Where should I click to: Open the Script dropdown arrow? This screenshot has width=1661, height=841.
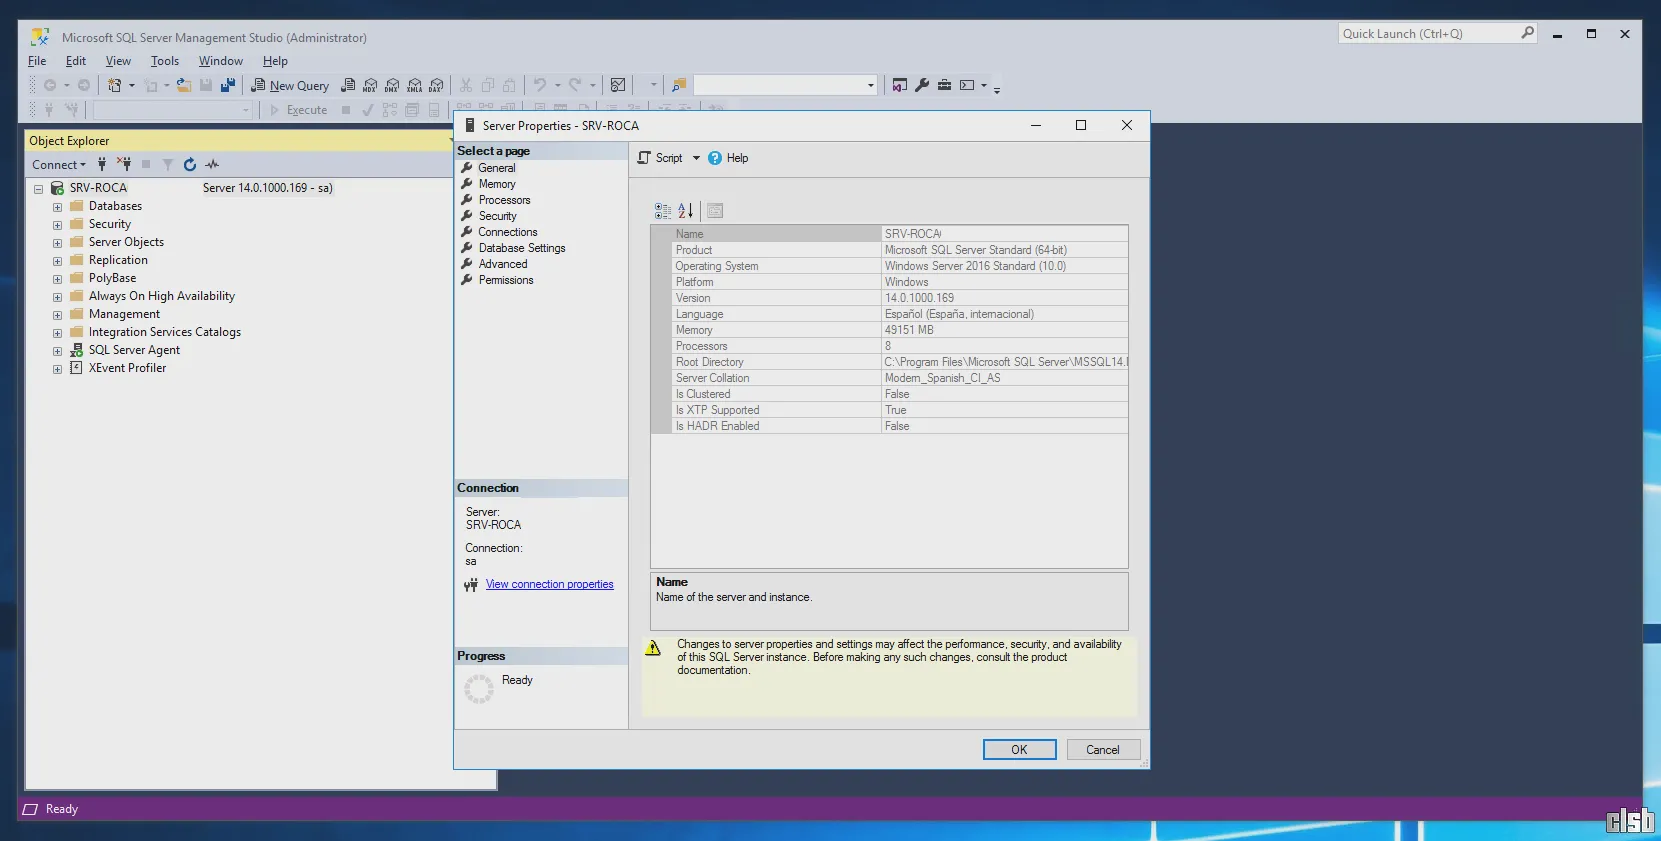[696, 158]
